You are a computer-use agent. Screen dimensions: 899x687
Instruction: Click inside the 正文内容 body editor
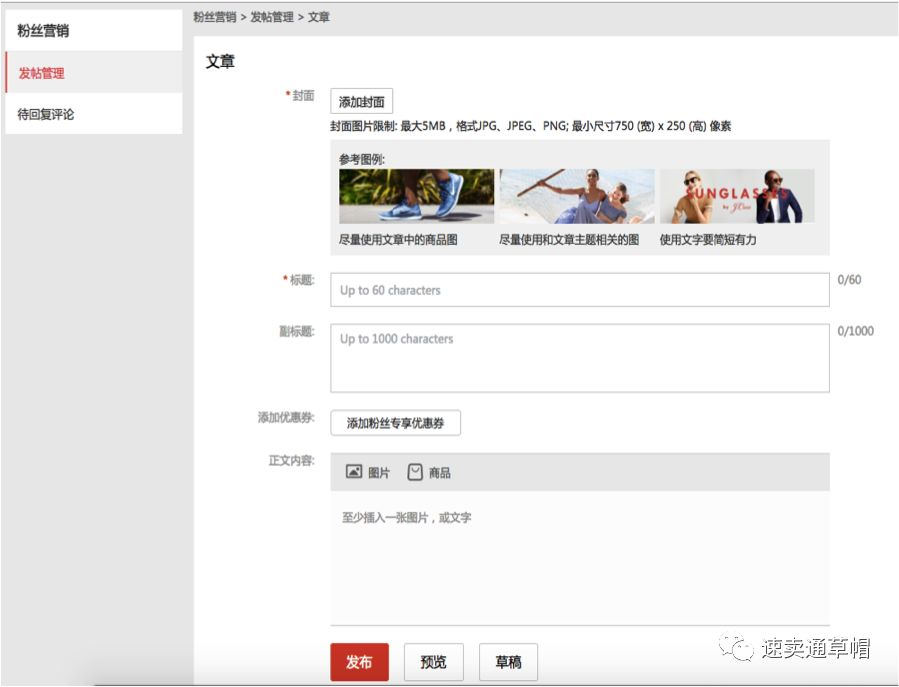coord(580,557)
